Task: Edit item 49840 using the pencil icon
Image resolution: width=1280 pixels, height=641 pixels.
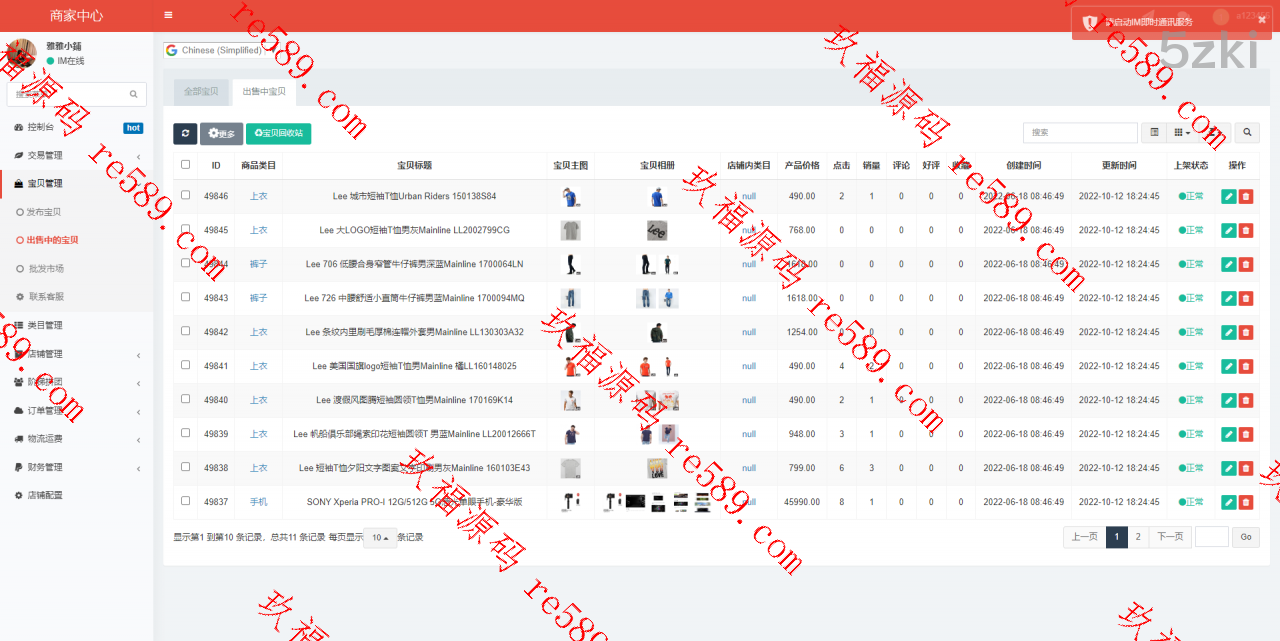Action: pos(1228,400)
